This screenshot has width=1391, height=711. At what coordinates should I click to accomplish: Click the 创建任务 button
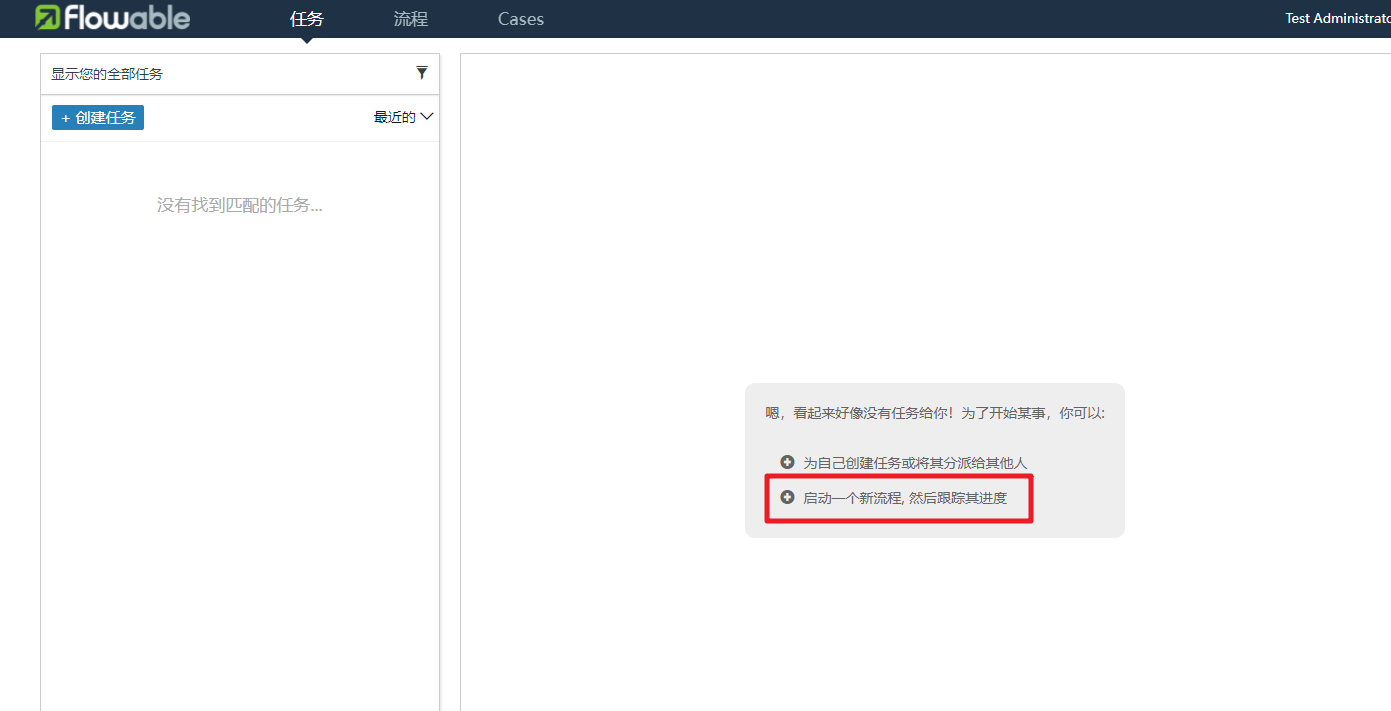pos(98,118)
